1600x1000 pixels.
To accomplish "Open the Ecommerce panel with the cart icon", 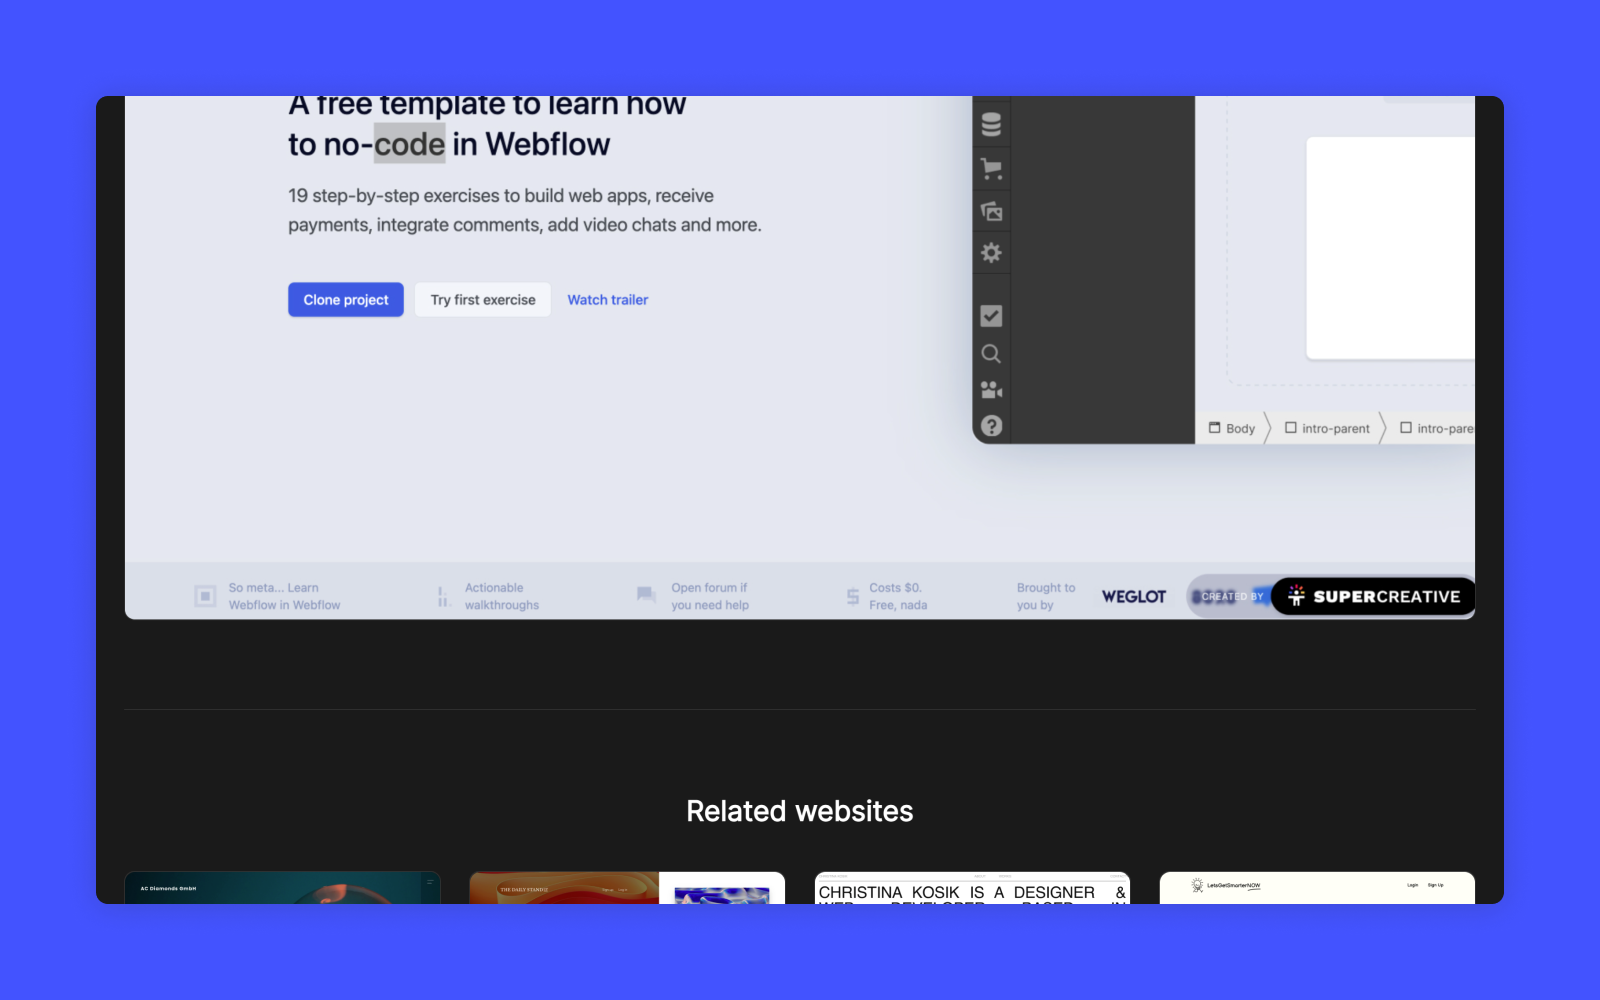I will (991, 168).
